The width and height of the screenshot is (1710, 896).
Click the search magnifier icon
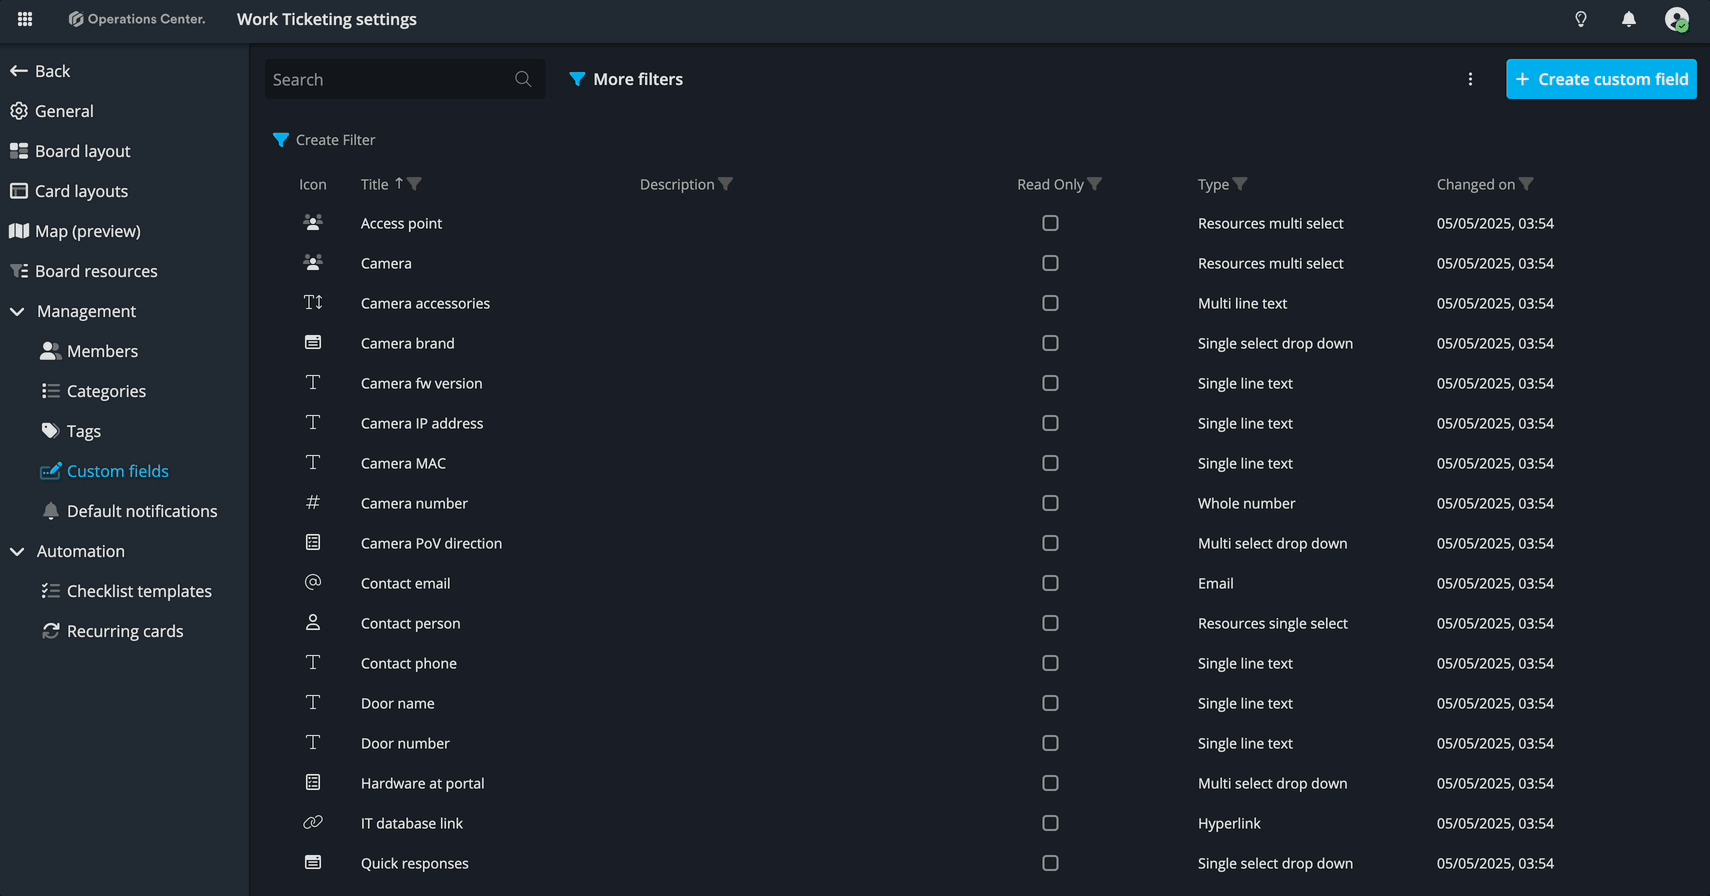[523, 79]
